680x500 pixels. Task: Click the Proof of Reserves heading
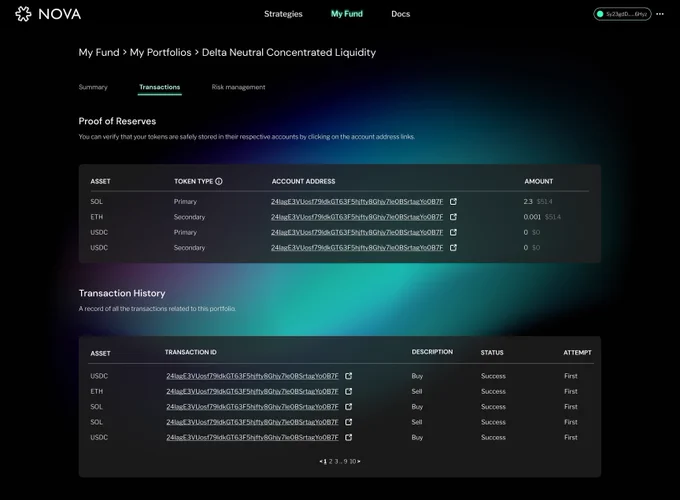pyautogui.click(x=117, y=121)
